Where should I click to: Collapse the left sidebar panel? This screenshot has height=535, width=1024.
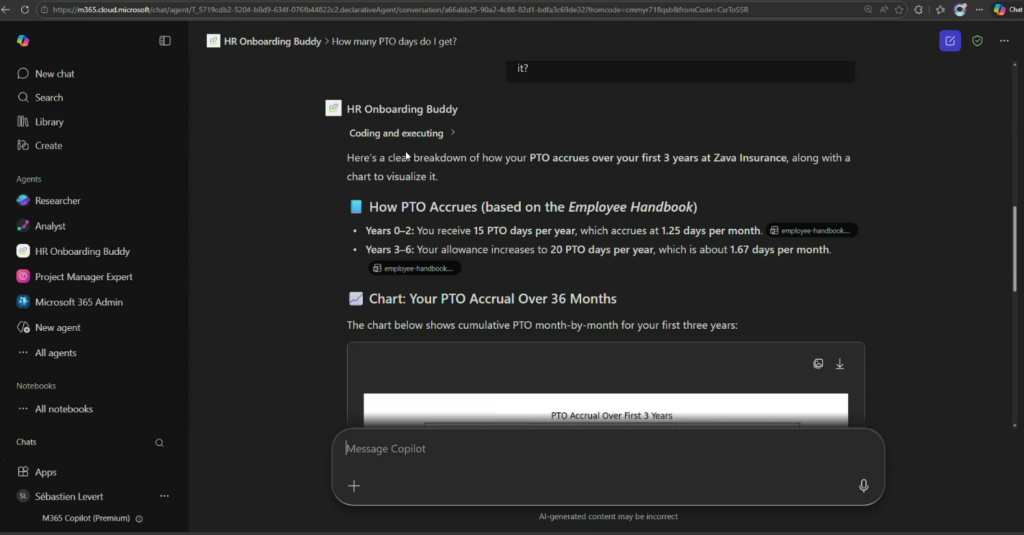click(165, 41)
